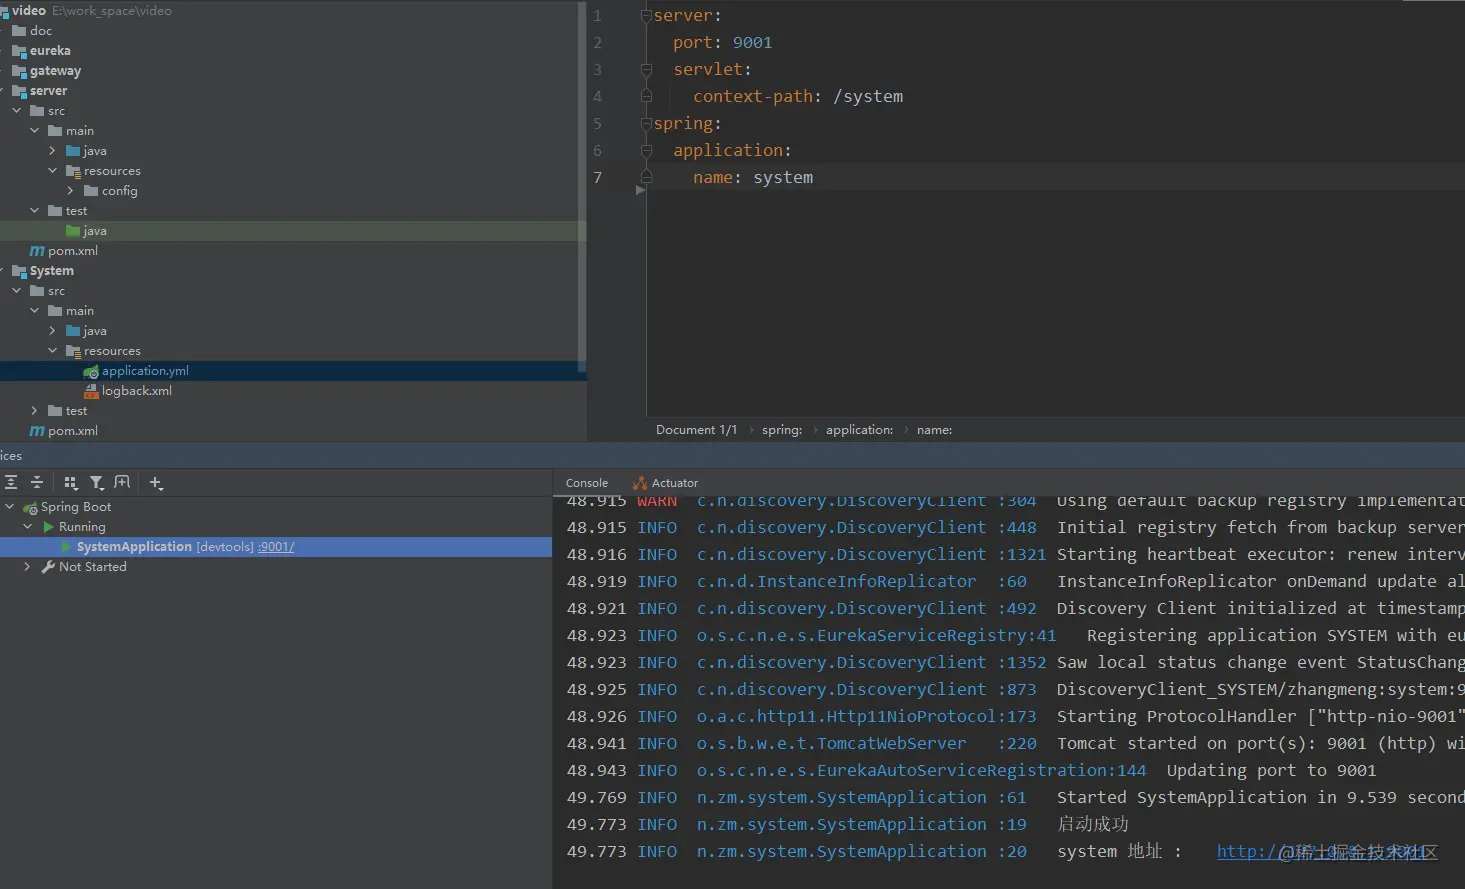This screenshot has height=889, width=1465.
Task: Click the Open in New Tab services icon
Action: (122, 482)
